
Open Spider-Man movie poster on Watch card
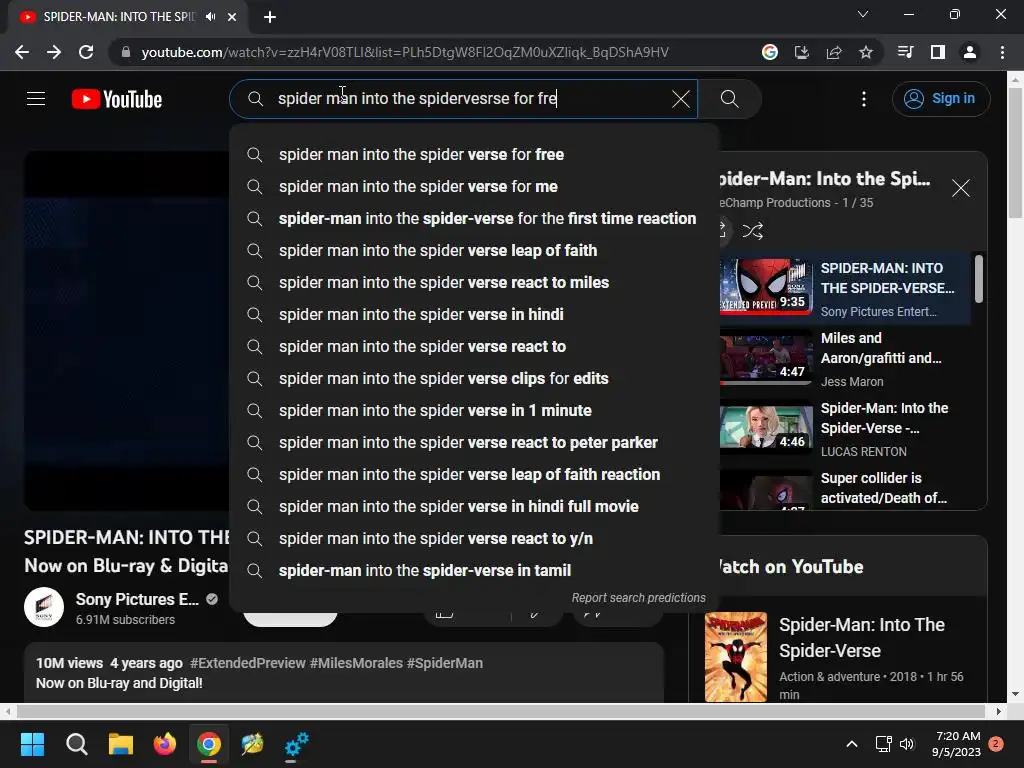[735, 656]
